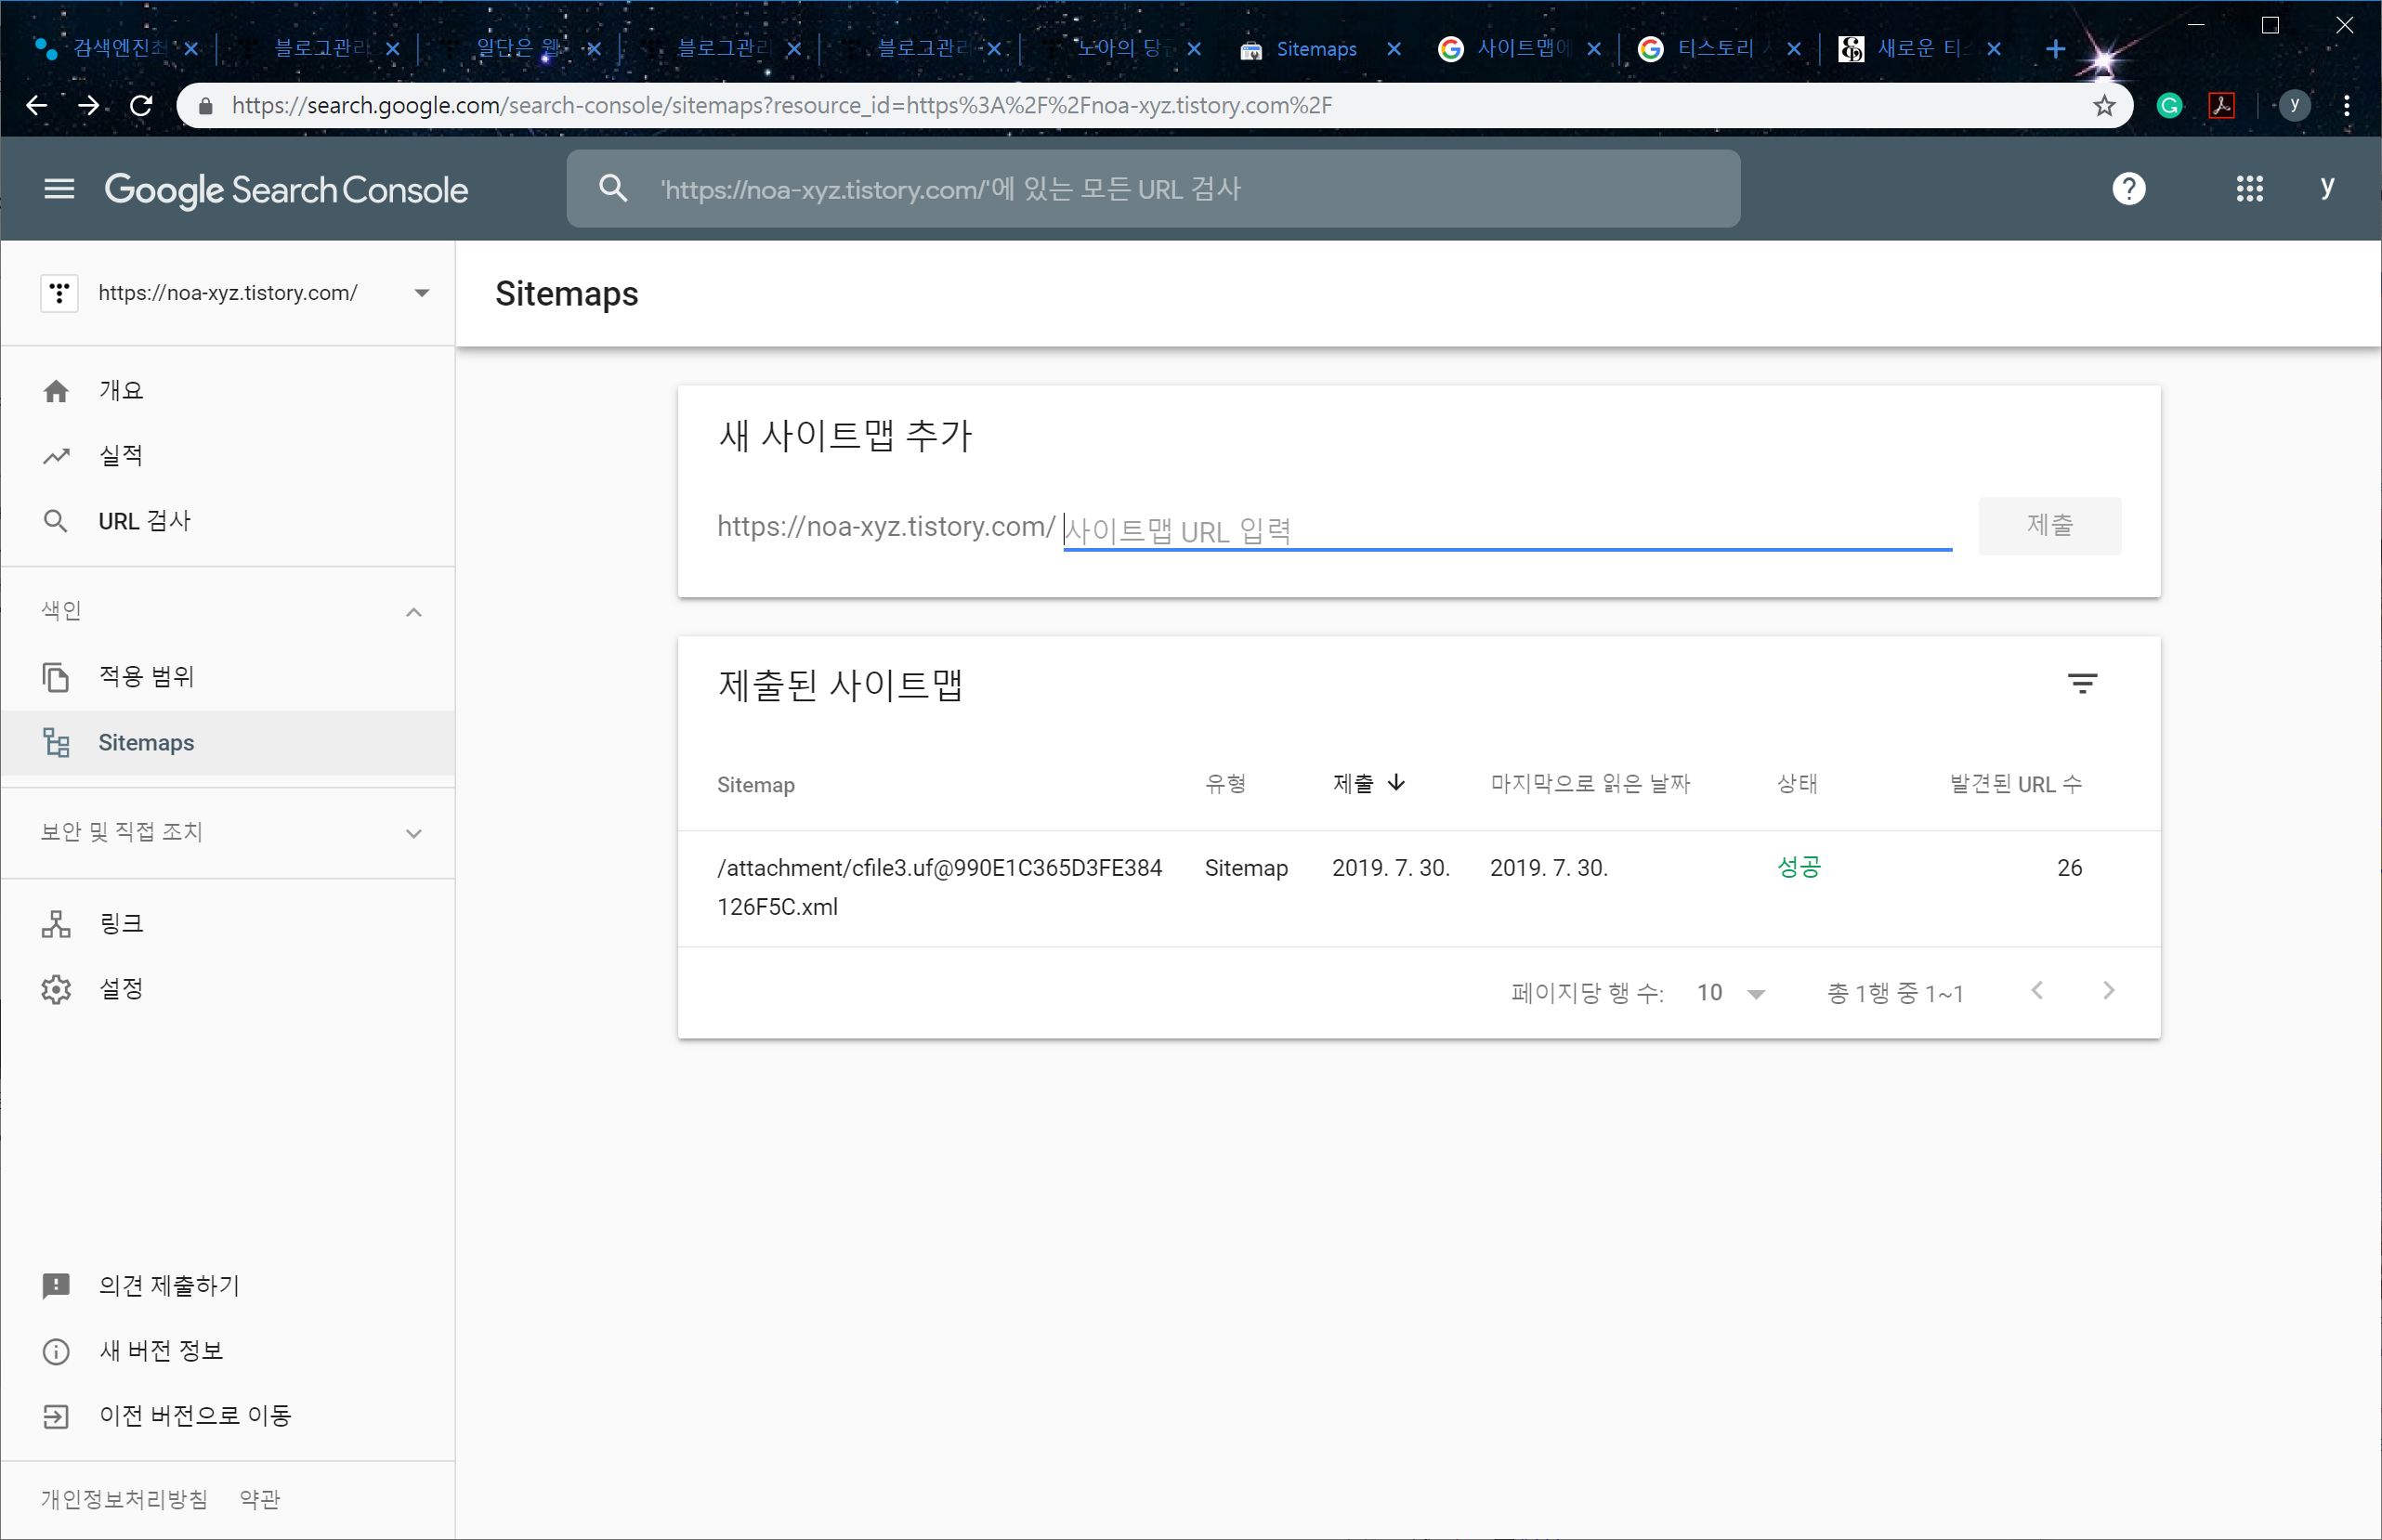Open 개인정보처리방침 link
Image resolution: width=2382 pixels, height=1540 pixels.
tap(125, 1499)
